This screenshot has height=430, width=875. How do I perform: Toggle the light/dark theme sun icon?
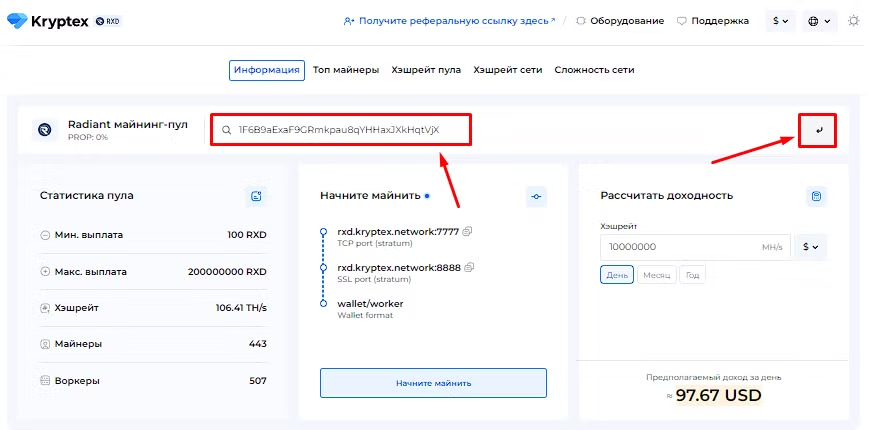[853, 21]
